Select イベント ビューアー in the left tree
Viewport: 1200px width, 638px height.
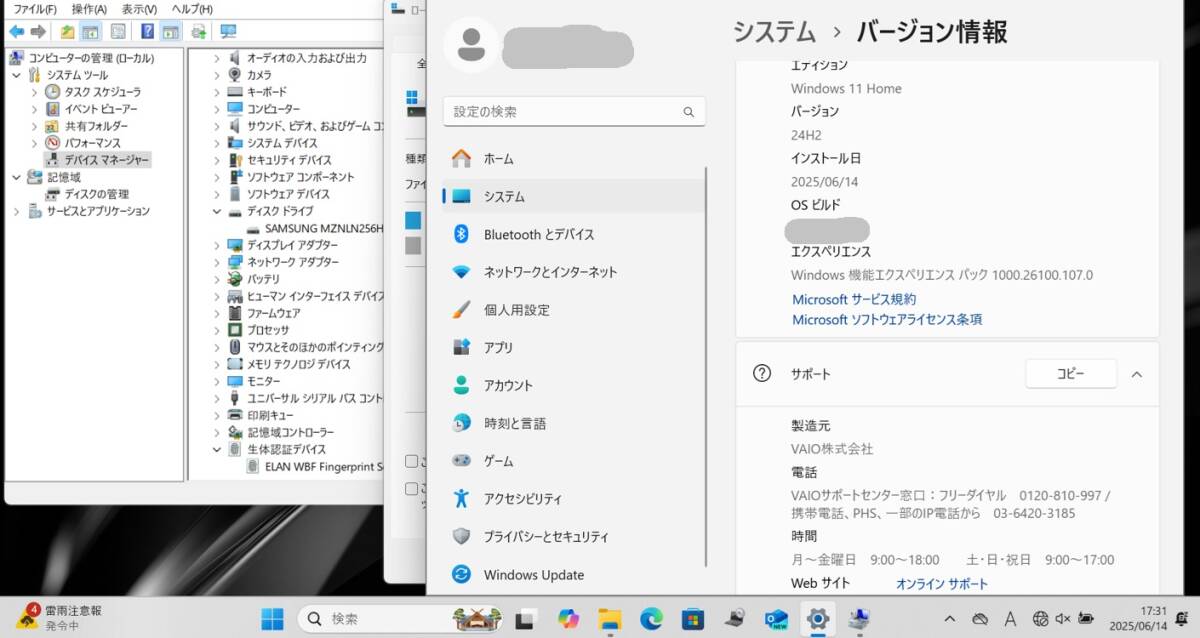pos(101,109)
